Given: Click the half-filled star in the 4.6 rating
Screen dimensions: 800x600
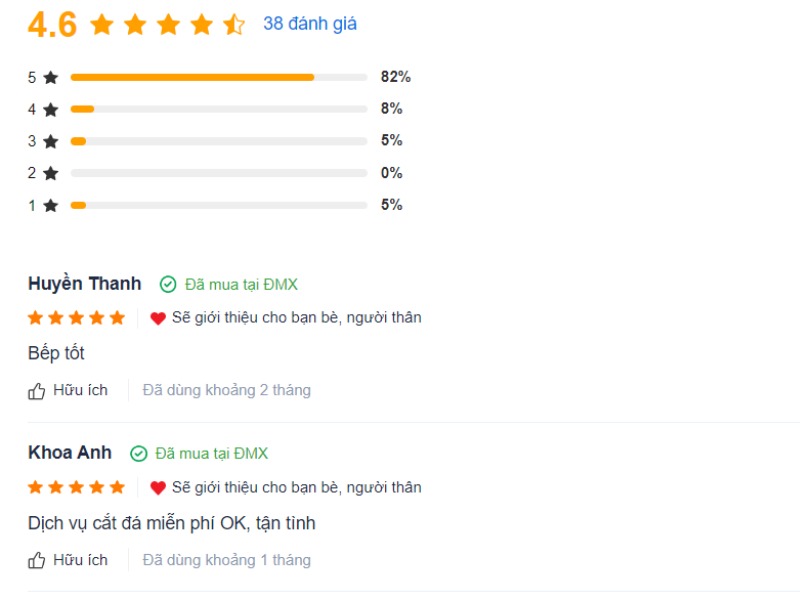Looking at the screenshot, I should tap(234, 24).
